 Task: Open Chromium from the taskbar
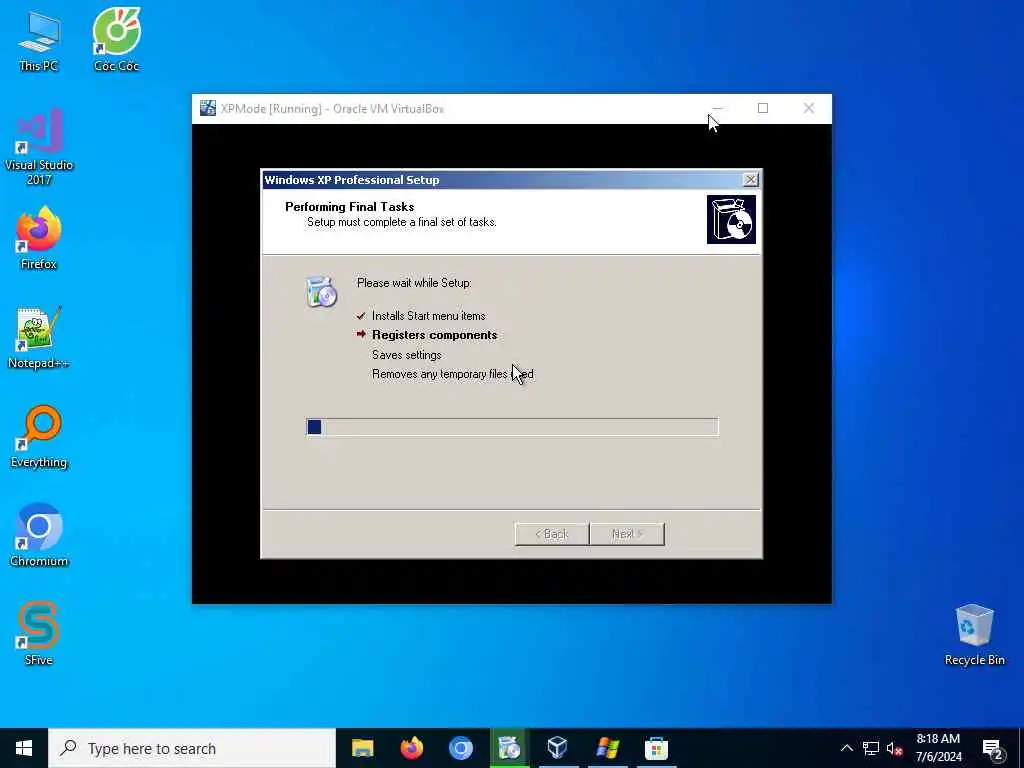pos(460,748)
